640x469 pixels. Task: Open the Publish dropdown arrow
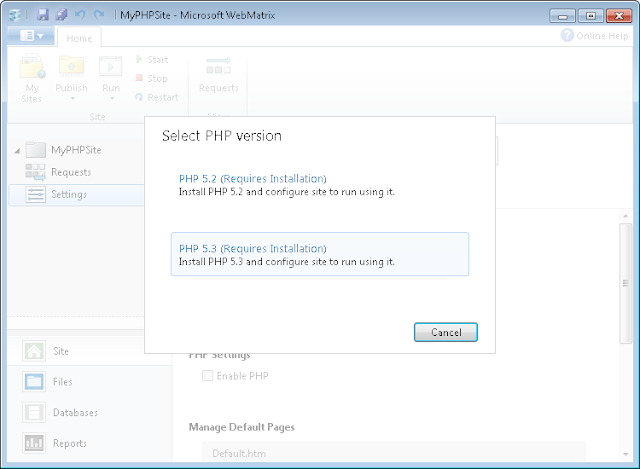[x=72, y=99]
